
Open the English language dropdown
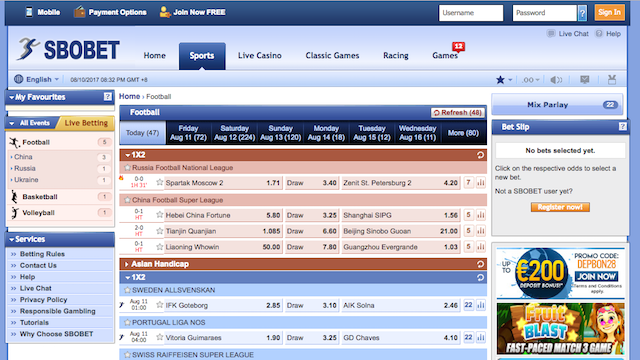(x=37, y=79)
